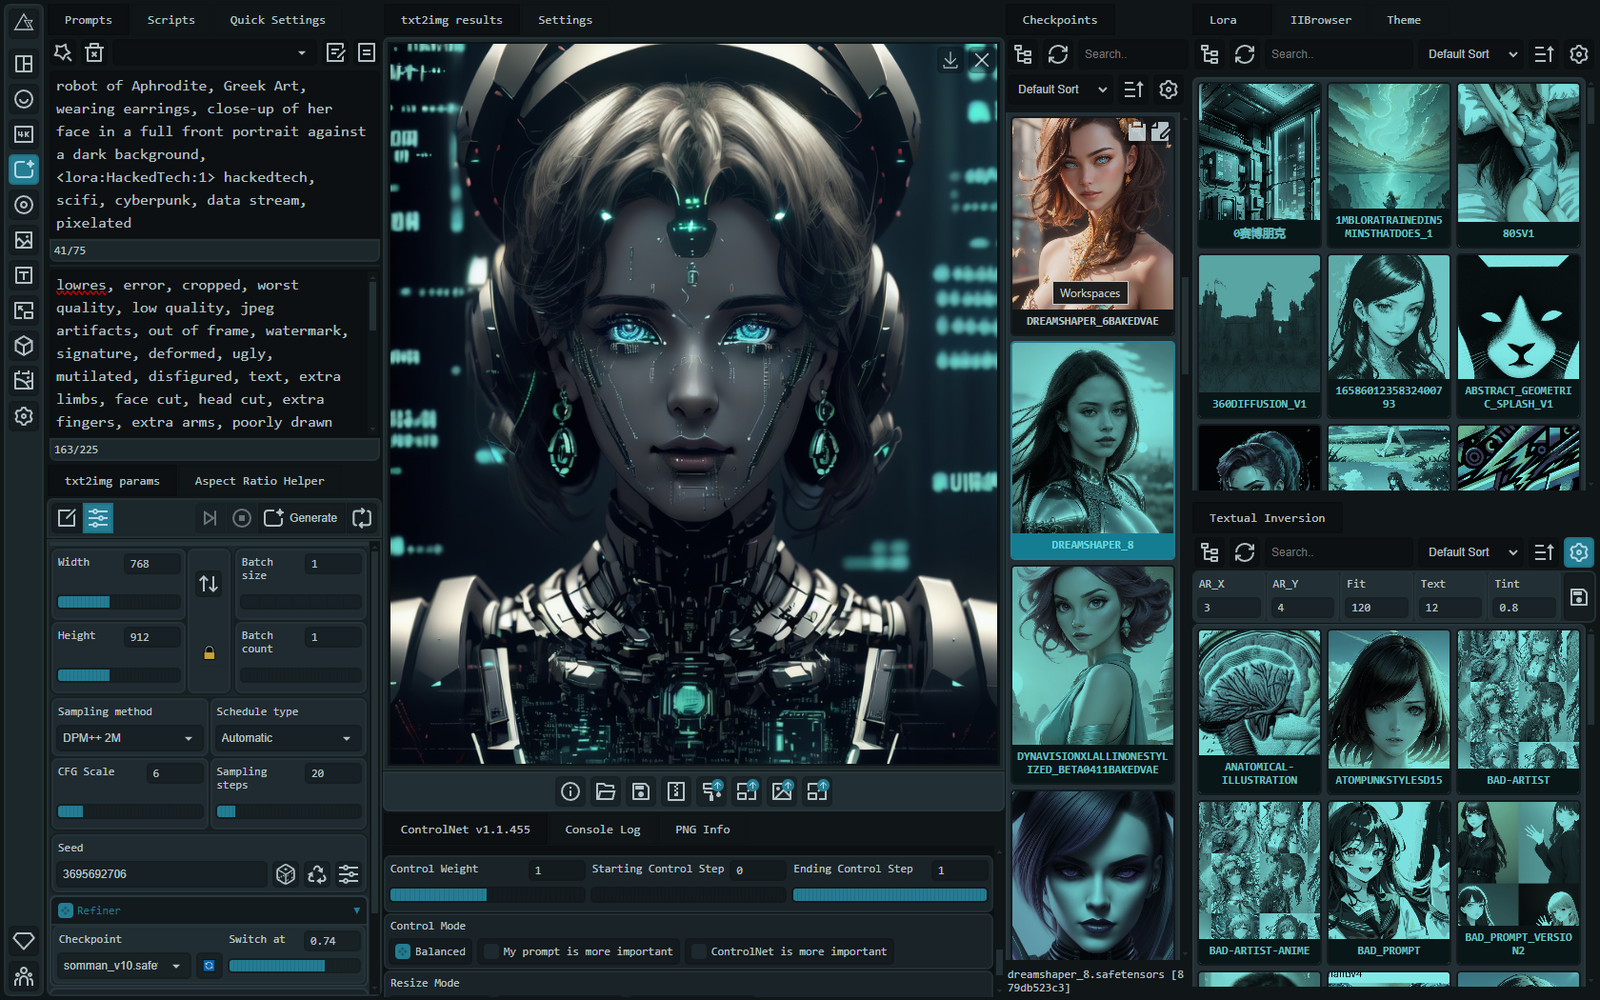Toggle sort direction in Textual Inversion panel
Image resolution: width=1600 pixels, height=1000 pixels.
coord(1545,552)
